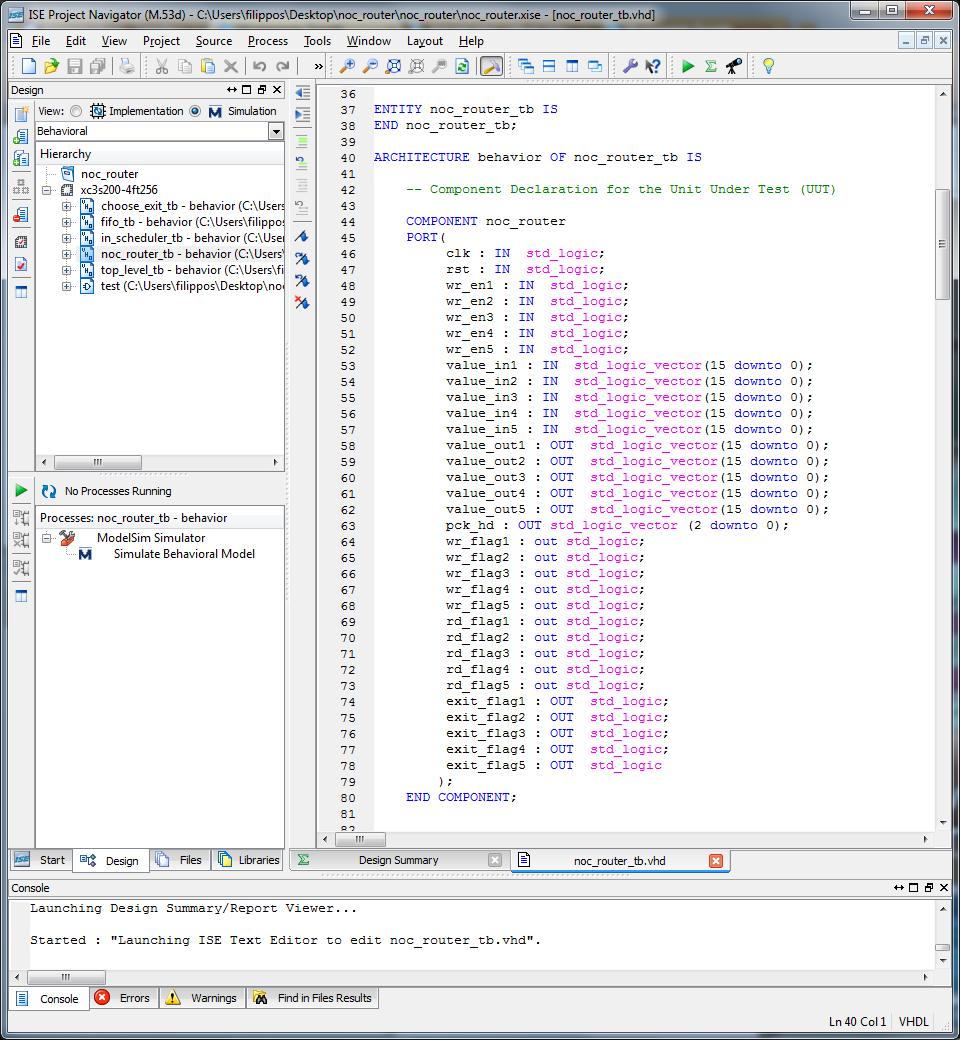Click the Remove Source red minus icon
The width and height of the screenshot is (960, 1040).
click(21, 214)
